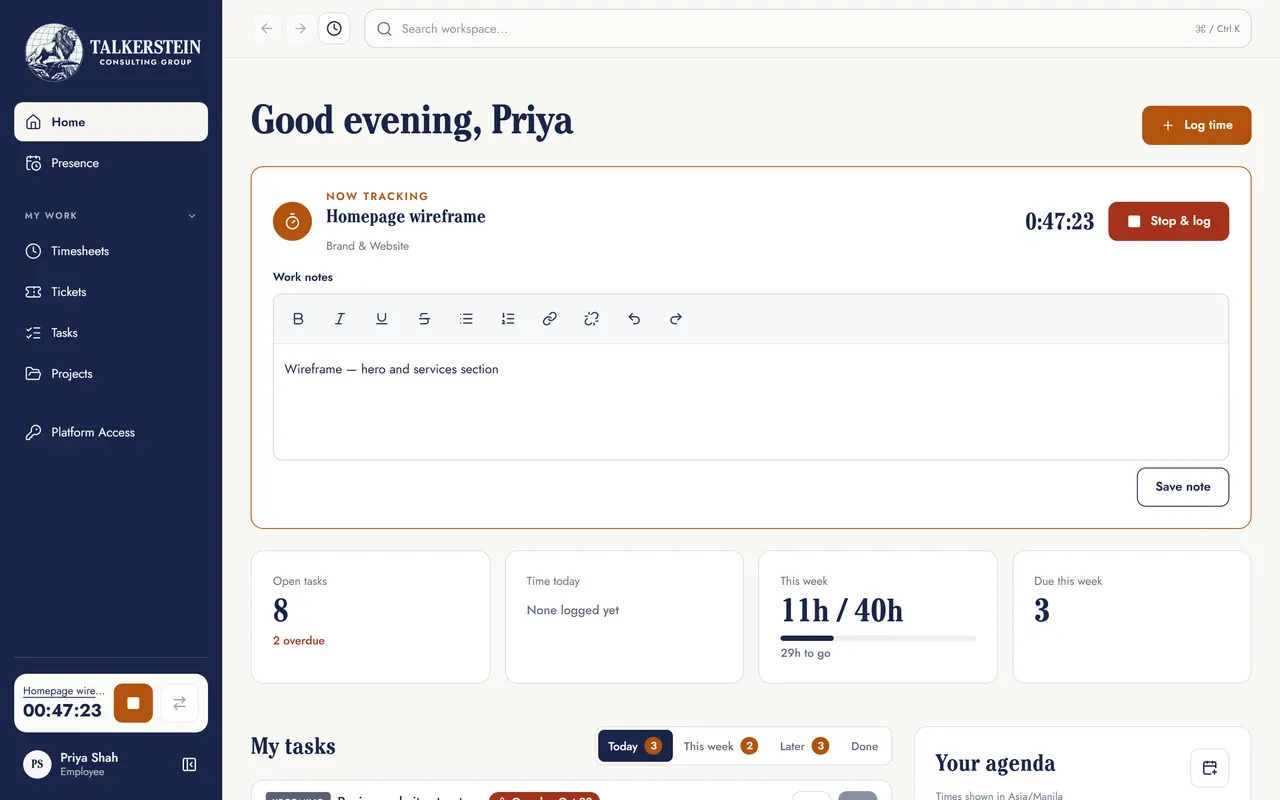The height and width of the screenshot is (800, 1280).
Task: Insert a bulleted list in notes
Action: click(466, 319)
